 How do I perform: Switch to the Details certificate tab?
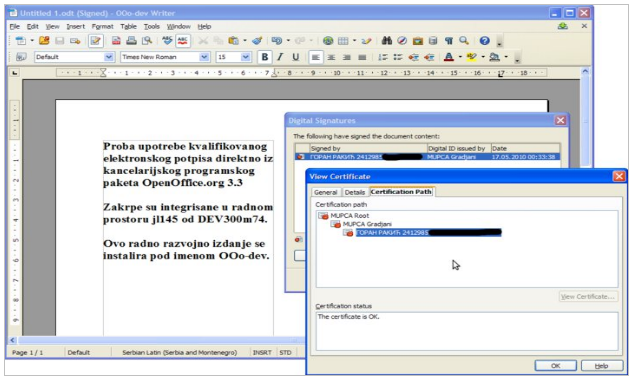tap(355, 192)
